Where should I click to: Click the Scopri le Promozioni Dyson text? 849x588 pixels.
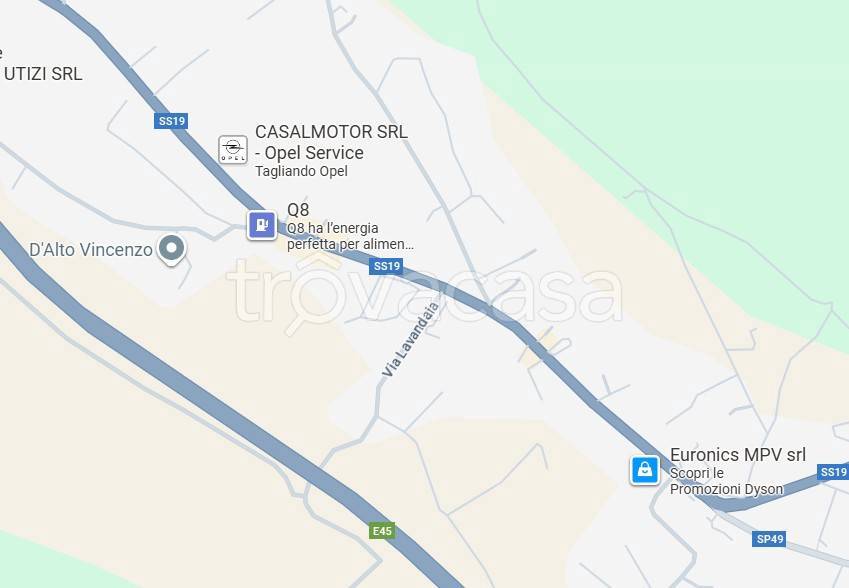pyautogui.click(x=726, y=481)
